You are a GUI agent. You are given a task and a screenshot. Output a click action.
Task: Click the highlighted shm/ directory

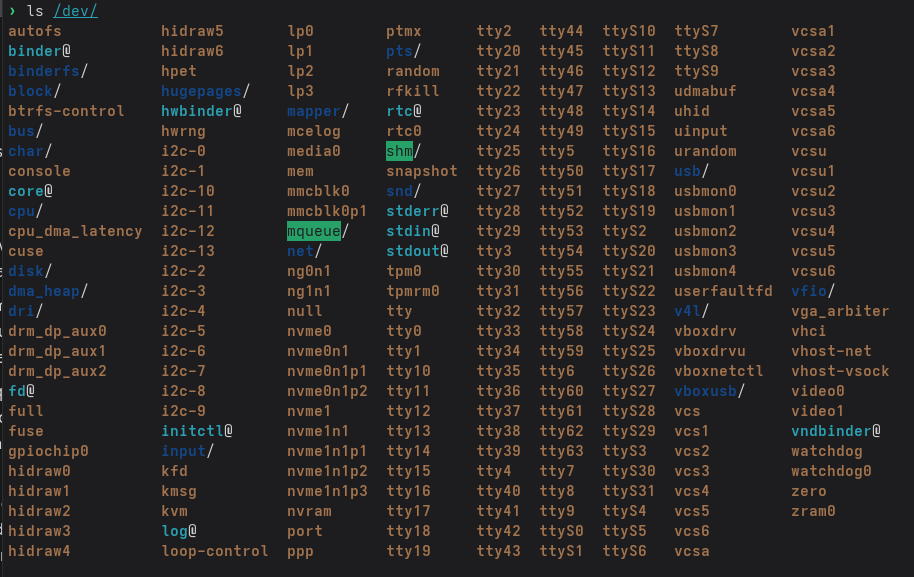tap(404, 151)
